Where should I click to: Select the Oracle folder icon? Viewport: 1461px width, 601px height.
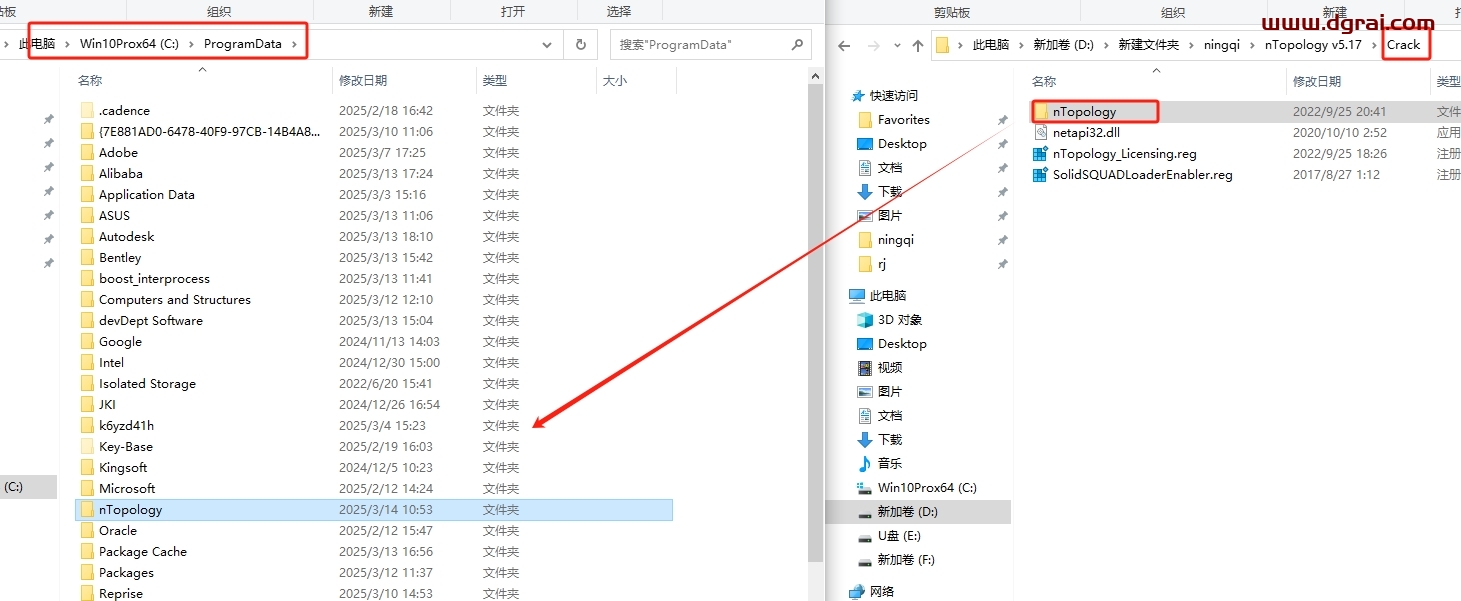[87, 531]
